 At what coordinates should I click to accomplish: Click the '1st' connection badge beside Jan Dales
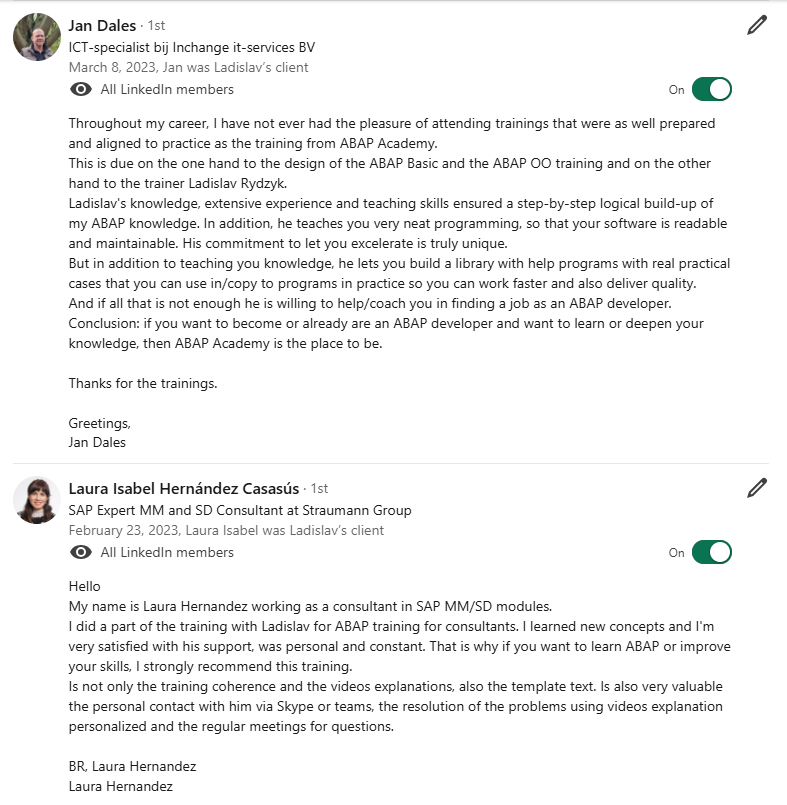[x=157, y=26]
